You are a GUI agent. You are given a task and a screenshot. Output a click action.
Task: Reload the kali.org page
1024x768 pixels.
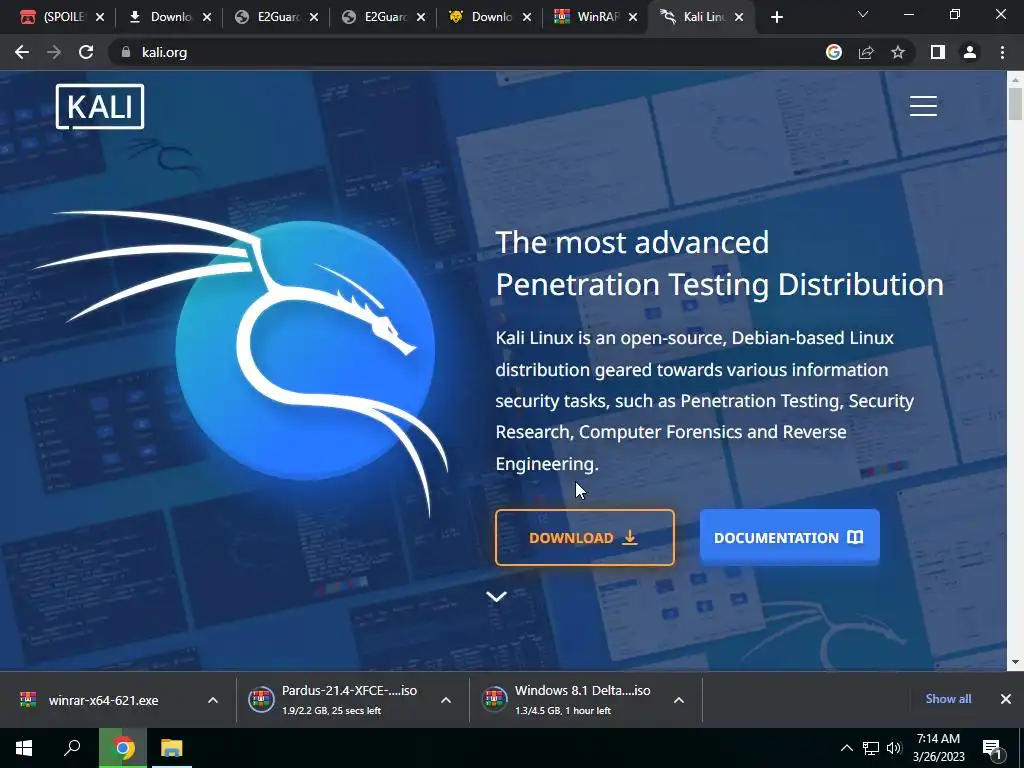(86, 52)
